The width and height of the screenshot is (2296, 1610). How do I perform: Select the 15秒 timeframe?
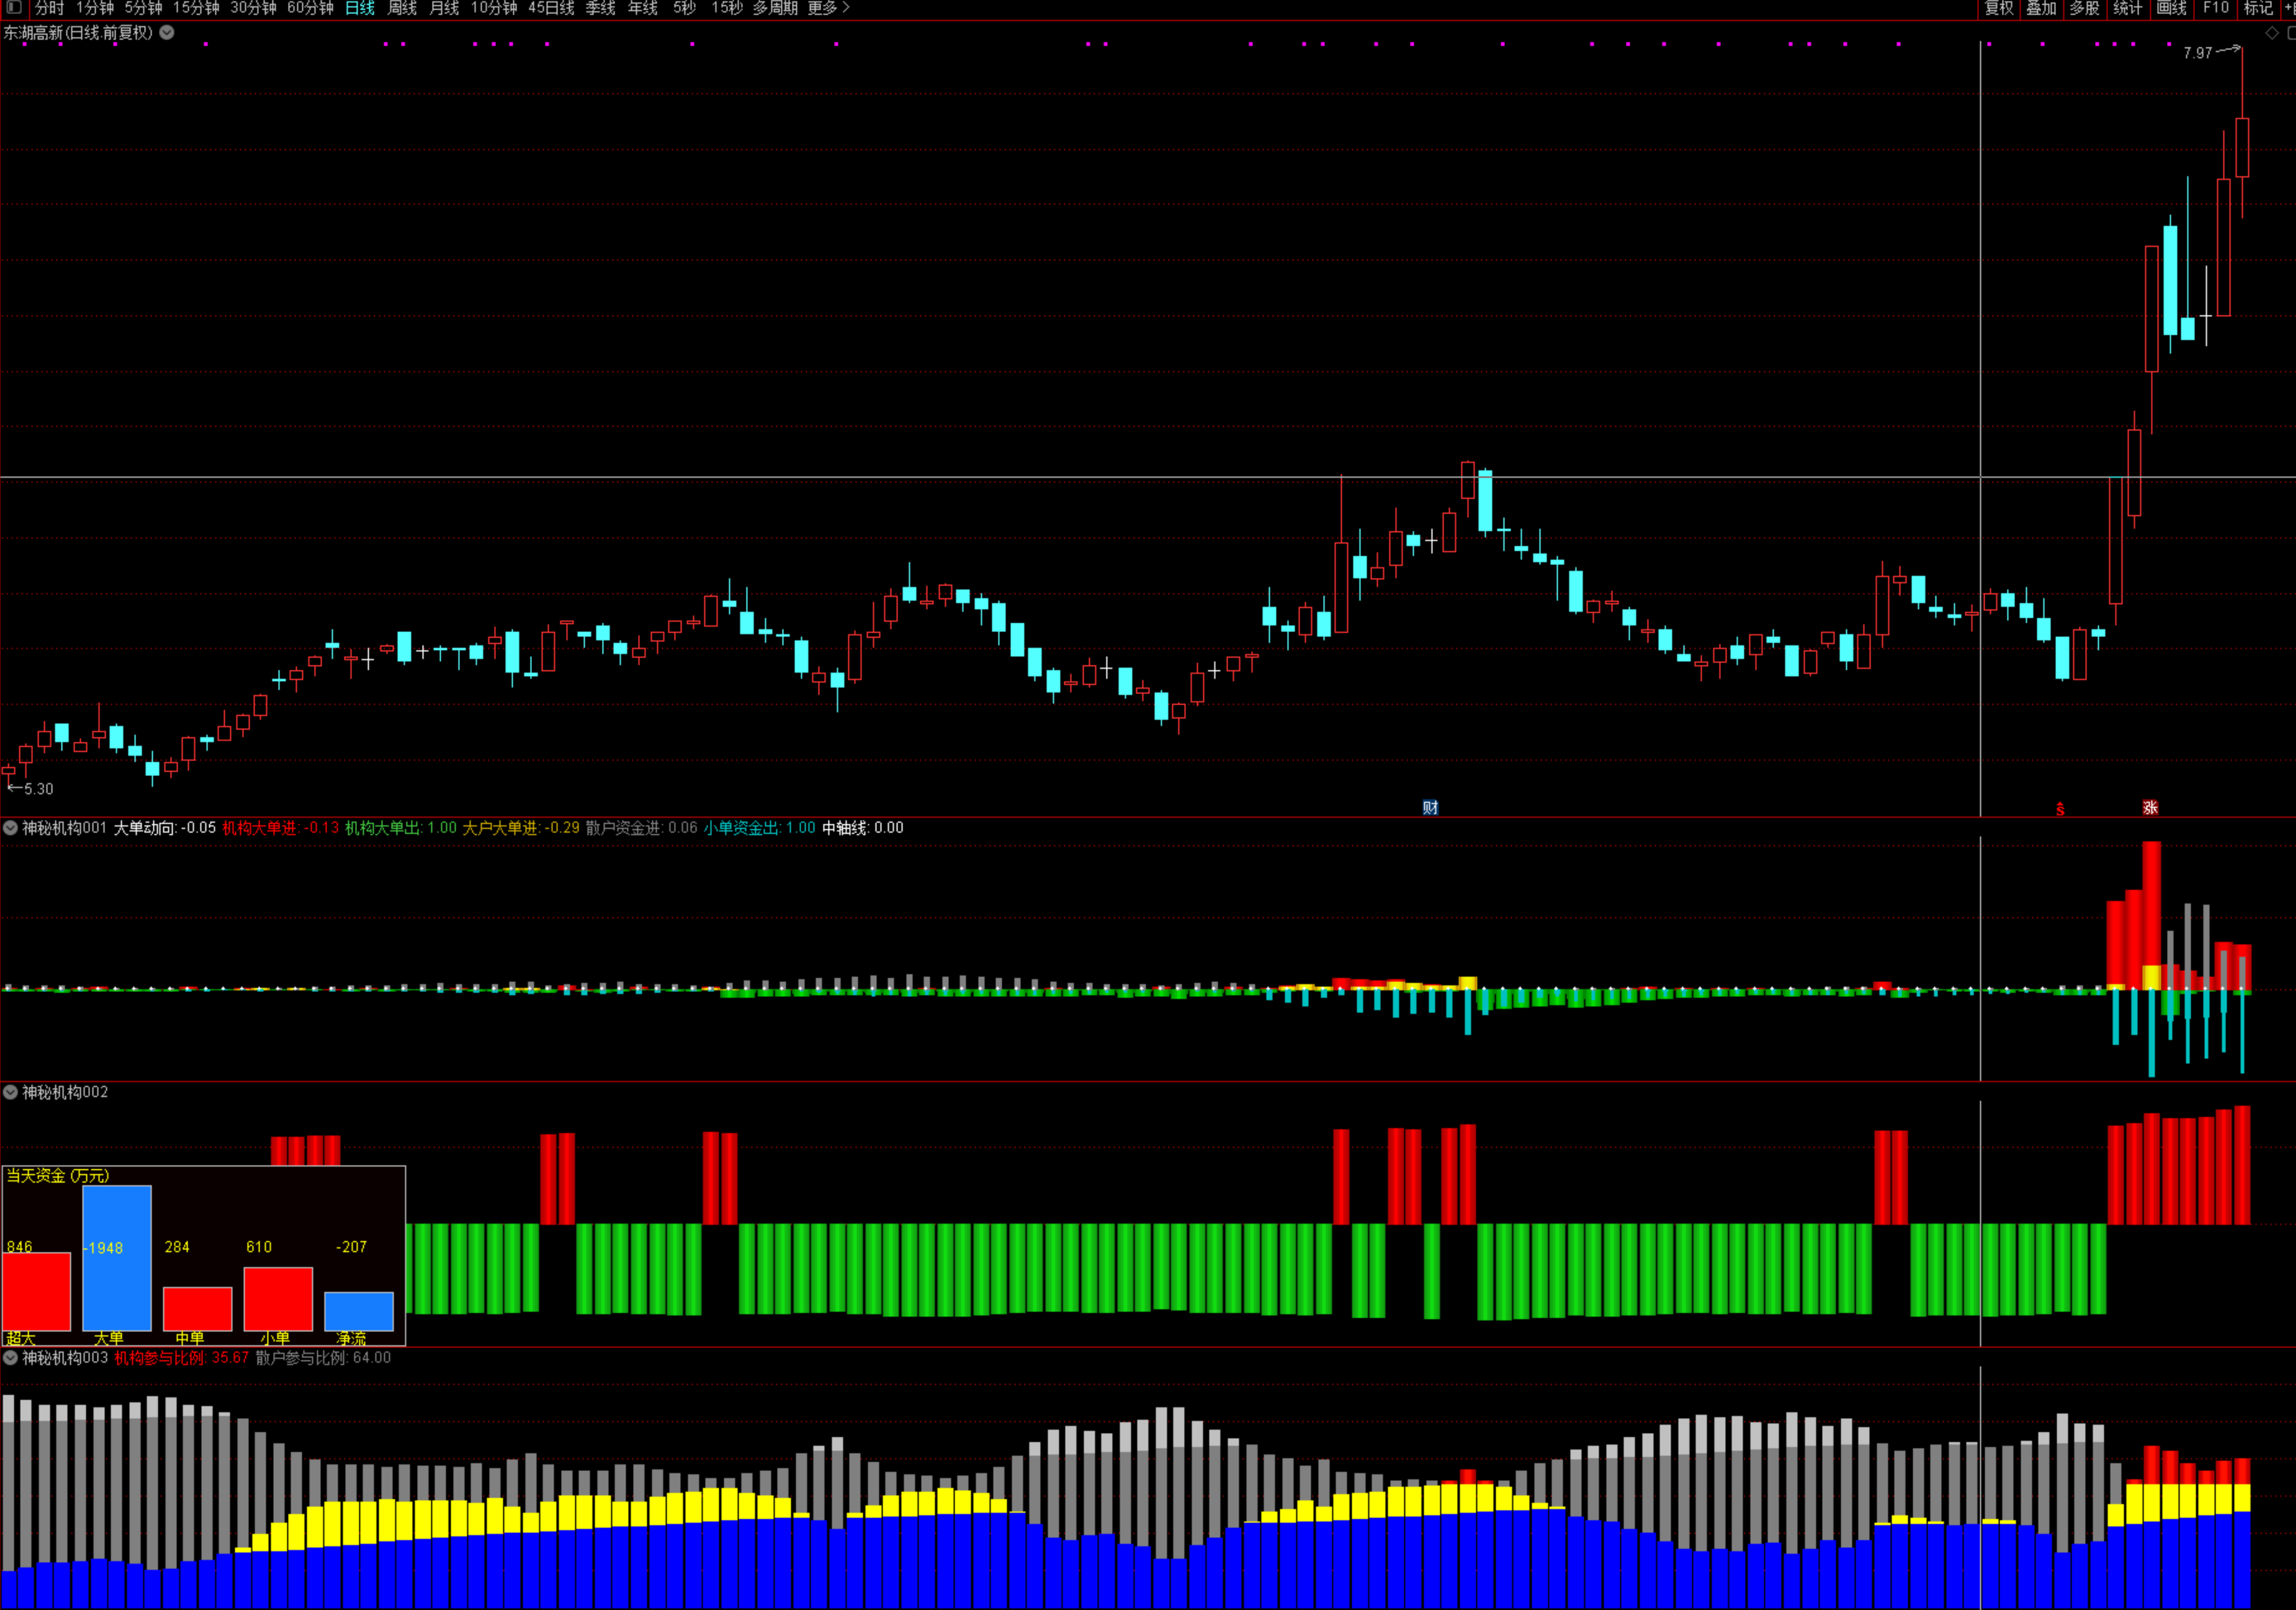tap(727, 8)
